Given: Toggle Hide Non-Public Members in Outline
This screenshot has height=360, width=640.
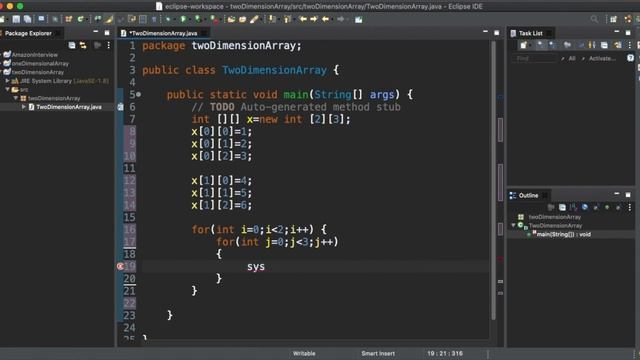Looking at the screenshot, I should click(x=607, y=207).
